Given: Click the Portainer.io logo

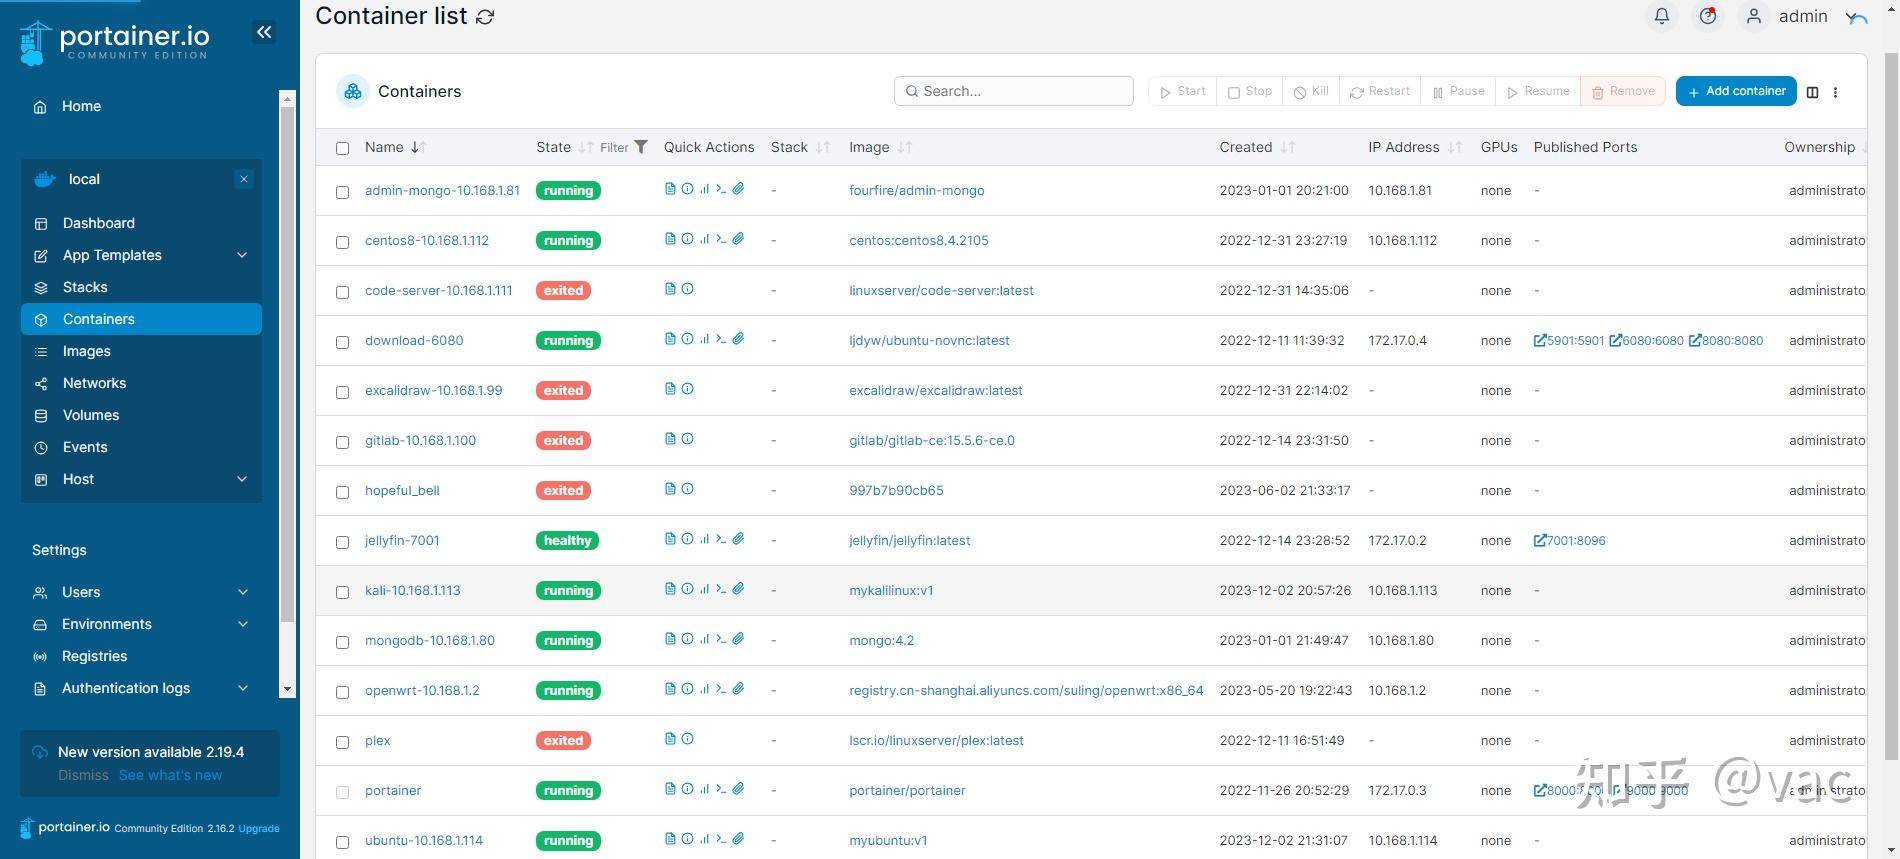Looking at the screenshot, I should tap(114, 43).
